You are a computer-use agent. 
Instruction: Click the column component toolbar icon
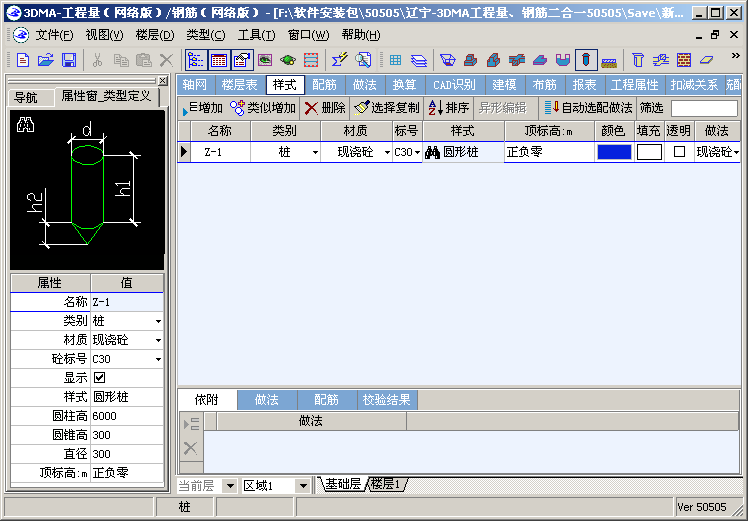[x=638, y=60]
